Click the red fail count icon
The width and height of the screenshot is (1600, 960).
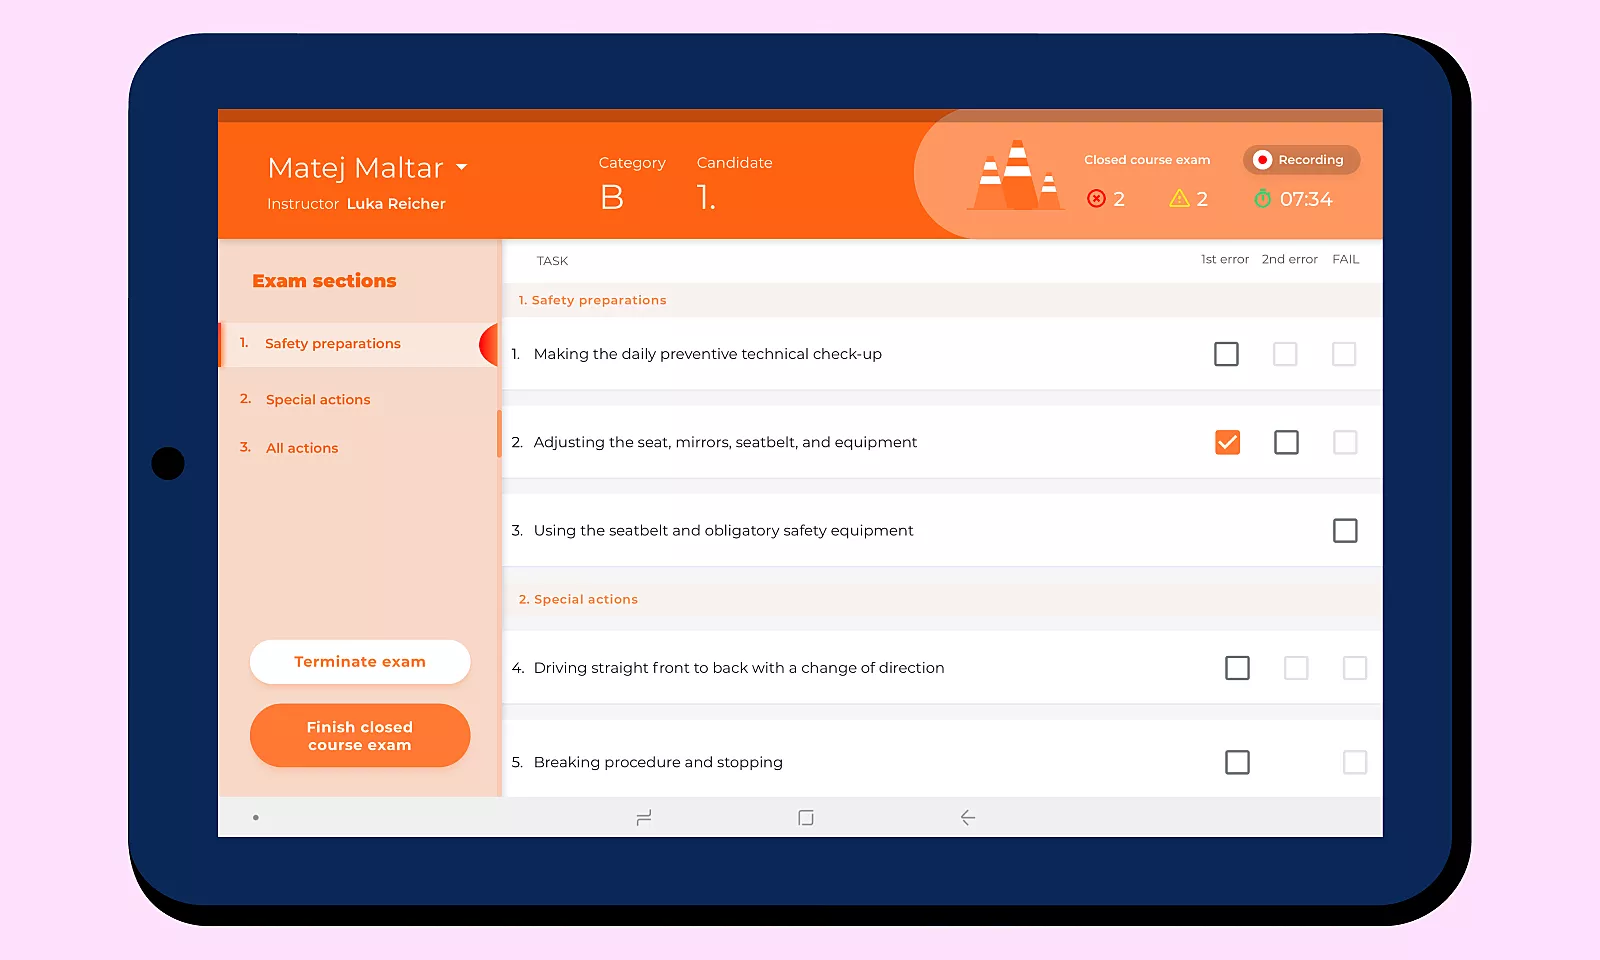(1096, 199)
